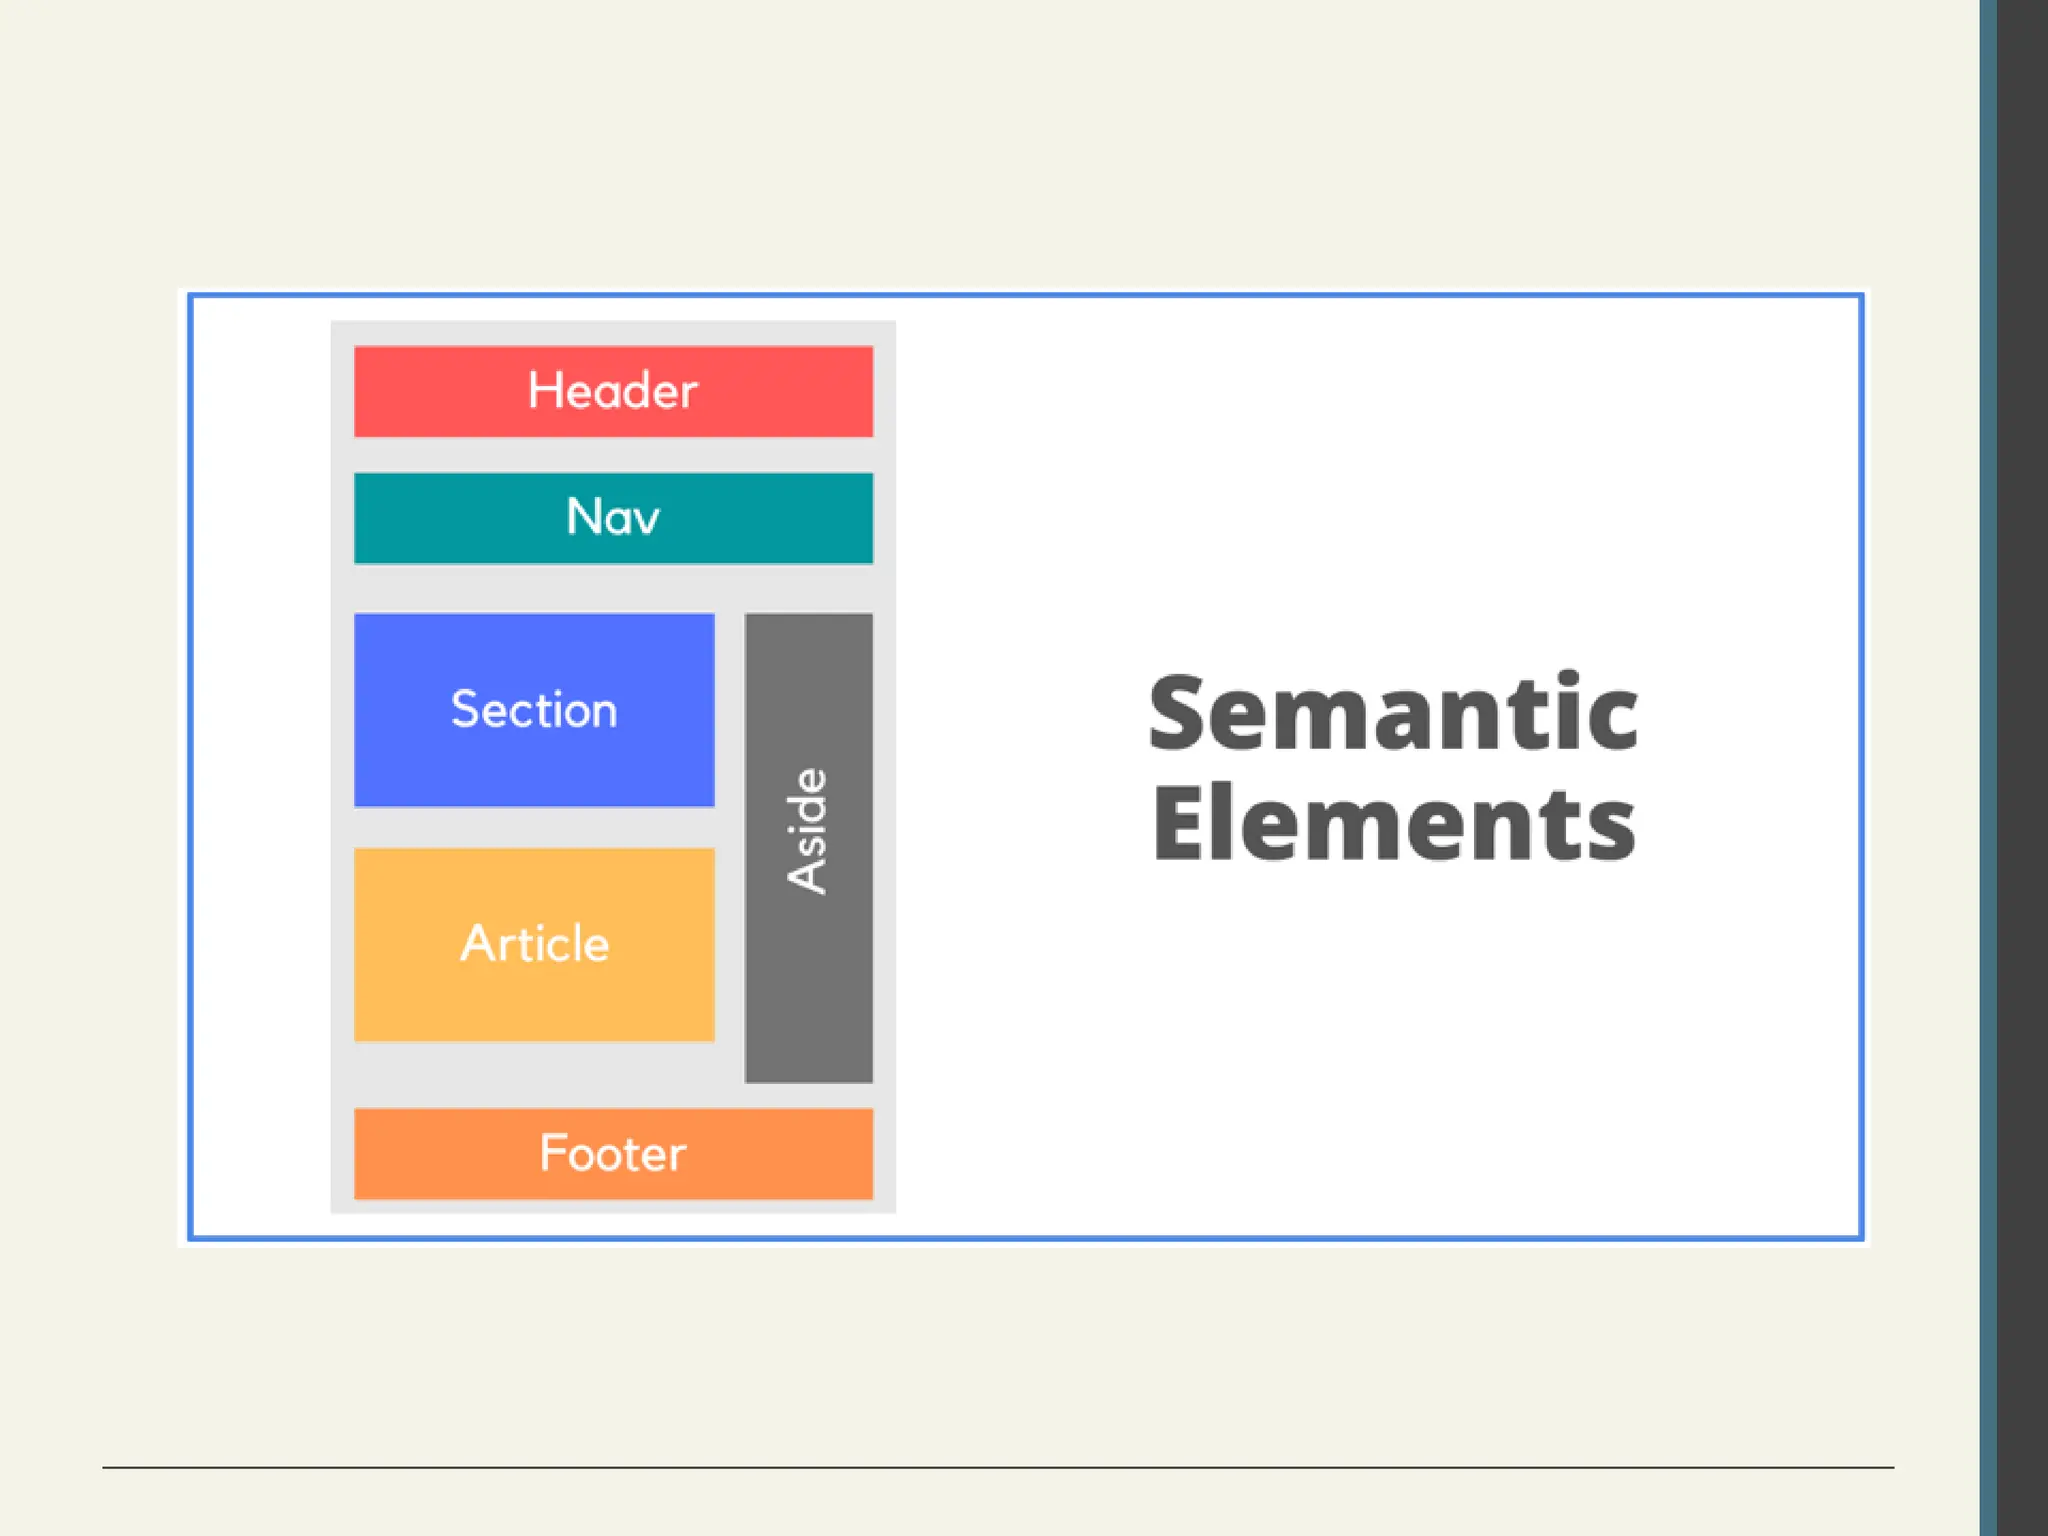Select the yellow Article box
This screenshot has width=2048, height=1536.
click(x=534, y=944)
